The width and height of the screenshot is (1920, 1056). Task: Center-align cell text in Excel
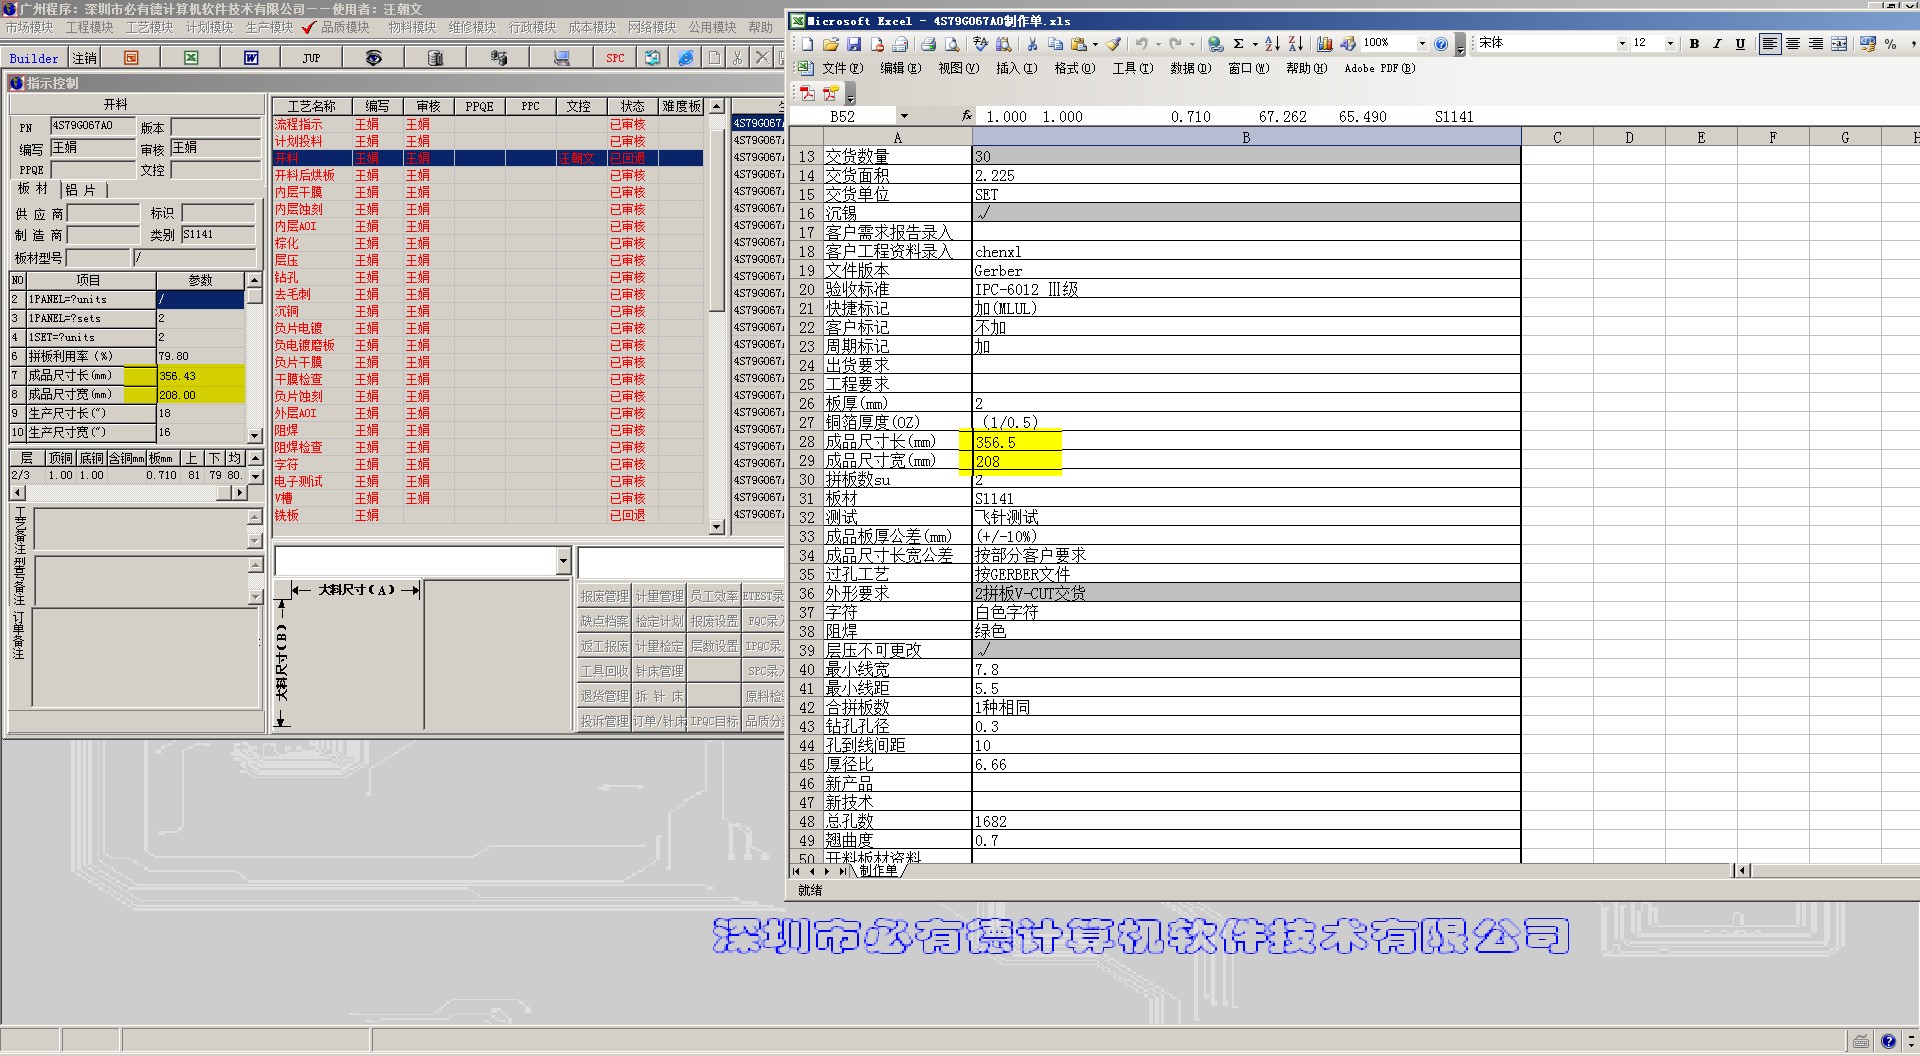point(1793,44)
